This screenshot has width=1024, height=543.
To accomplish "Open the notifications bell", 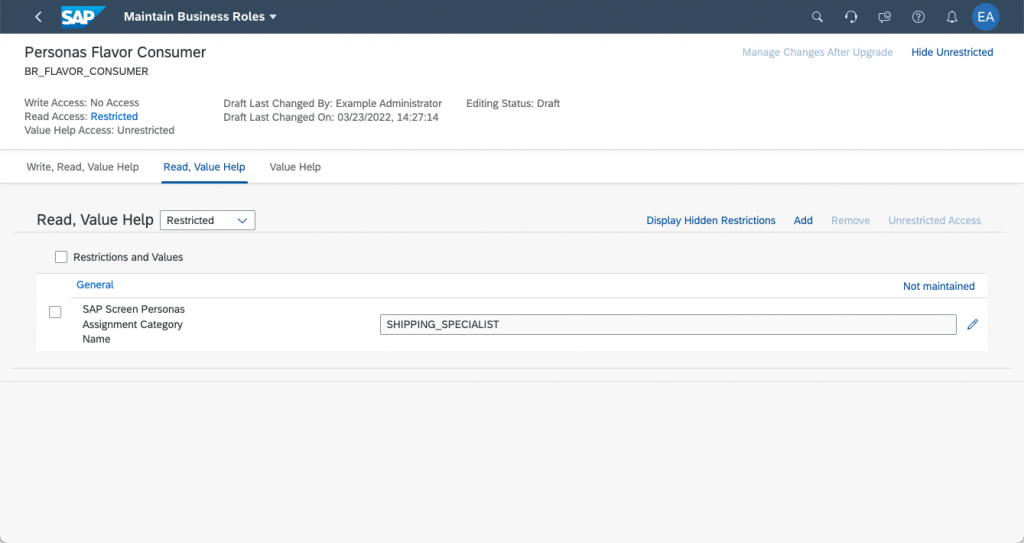I will pyautogui.click(x=952, y=17).
